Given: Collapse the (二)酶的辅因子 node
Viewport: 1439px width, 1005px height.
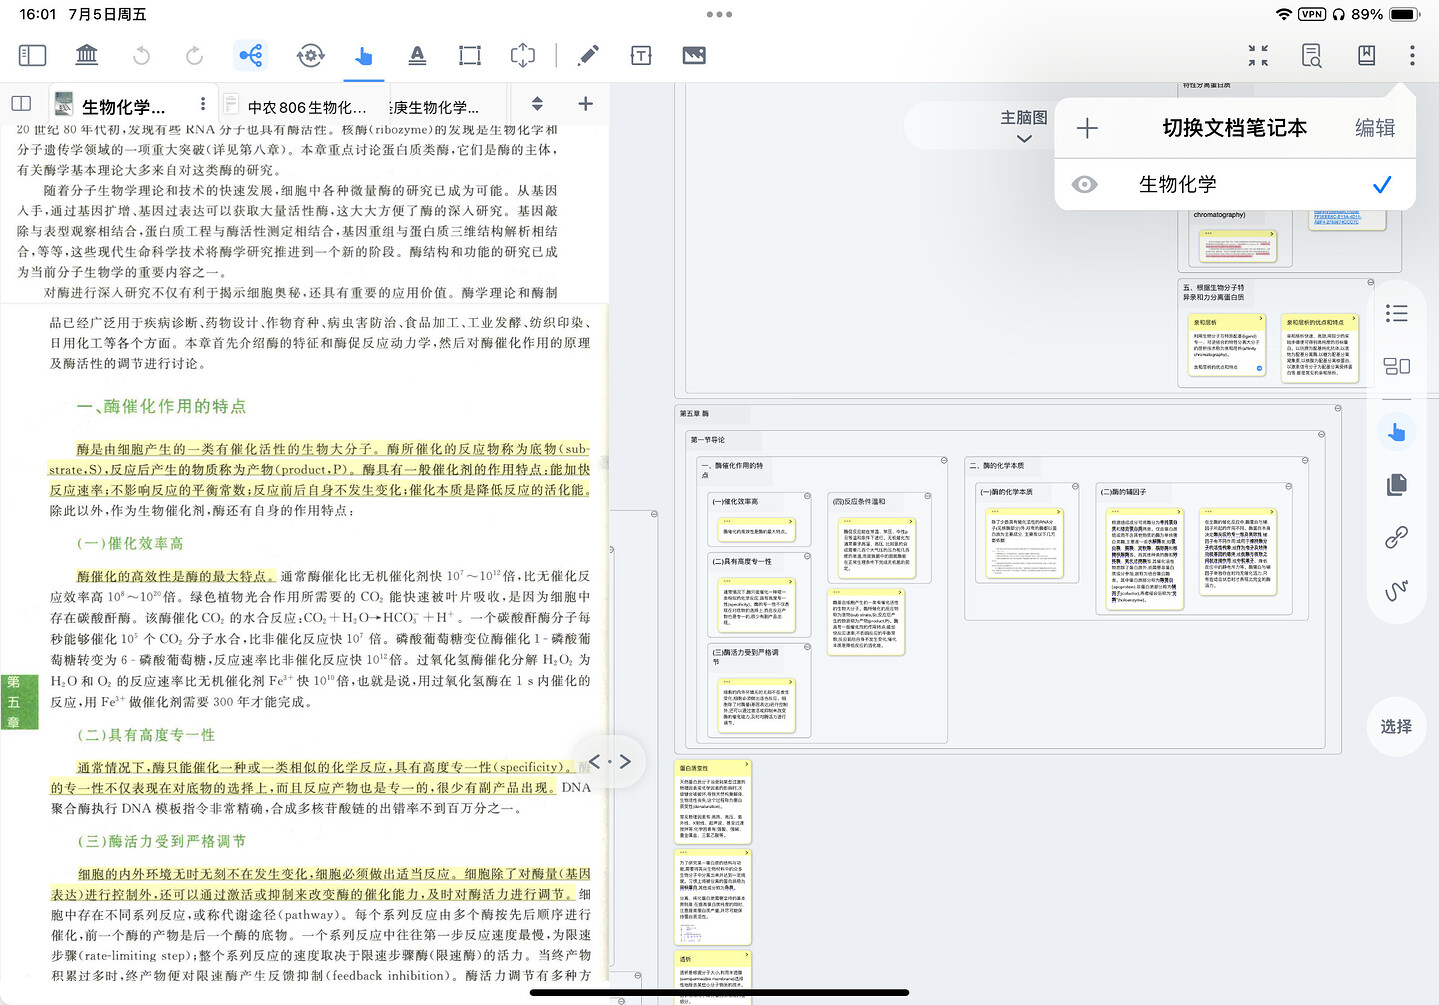Looking at the screenshot, I should 1289,487.
